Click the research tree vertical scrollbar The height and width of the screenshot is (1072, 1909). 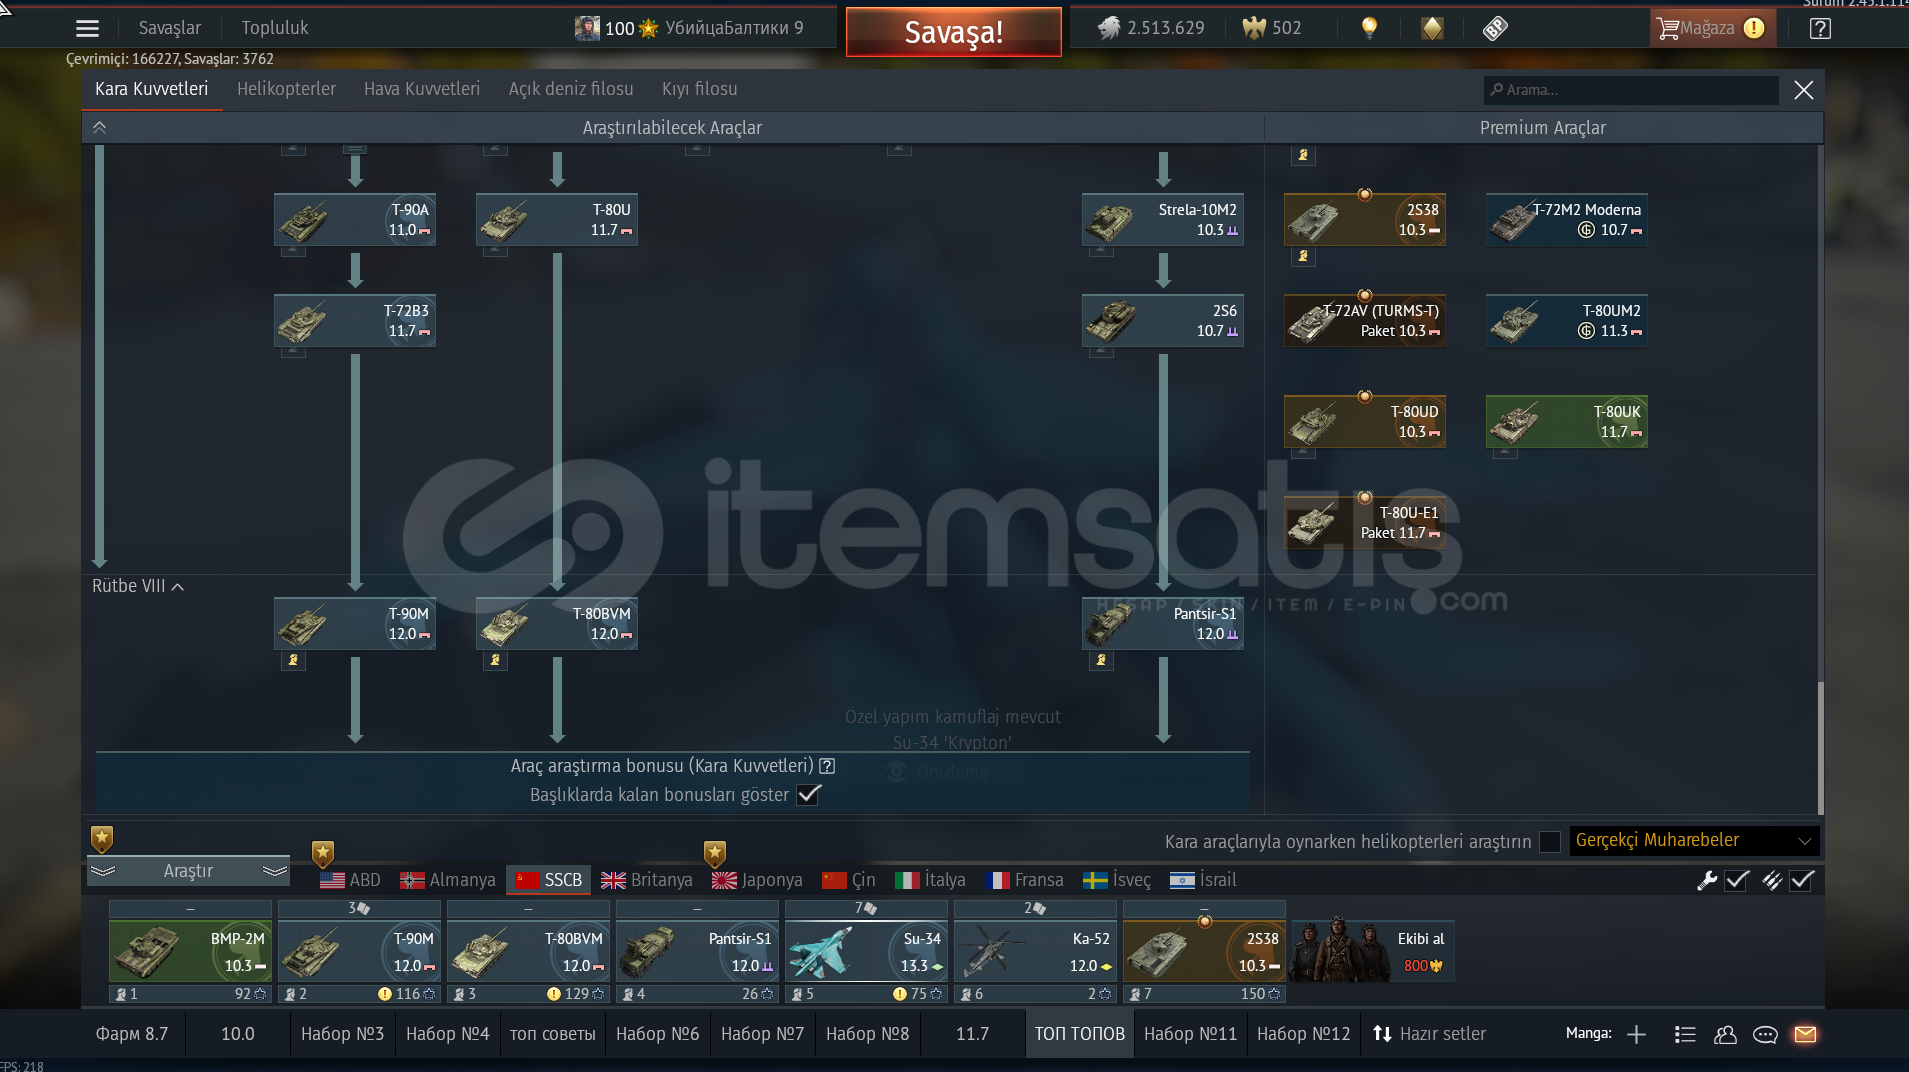[x=1820, y=748]
